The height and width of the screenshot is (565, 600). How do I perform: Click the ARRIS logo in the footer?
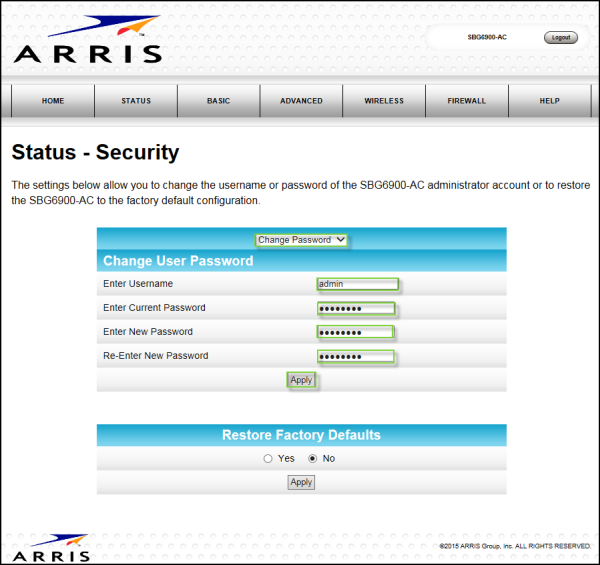tap(52, 547)
